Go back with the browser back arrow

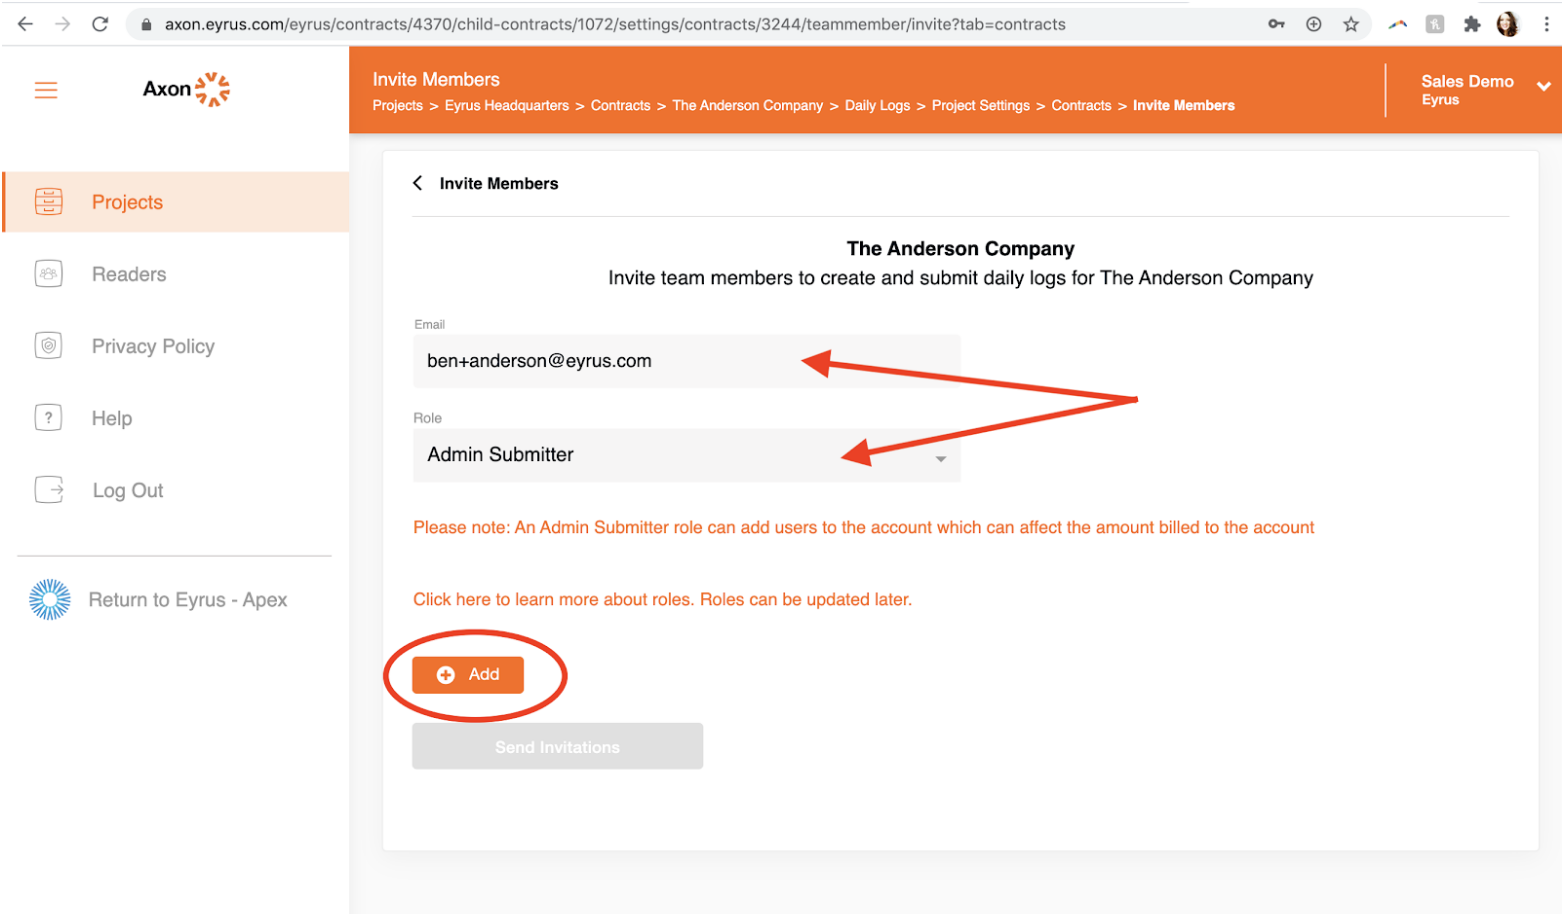coord(25,24)
